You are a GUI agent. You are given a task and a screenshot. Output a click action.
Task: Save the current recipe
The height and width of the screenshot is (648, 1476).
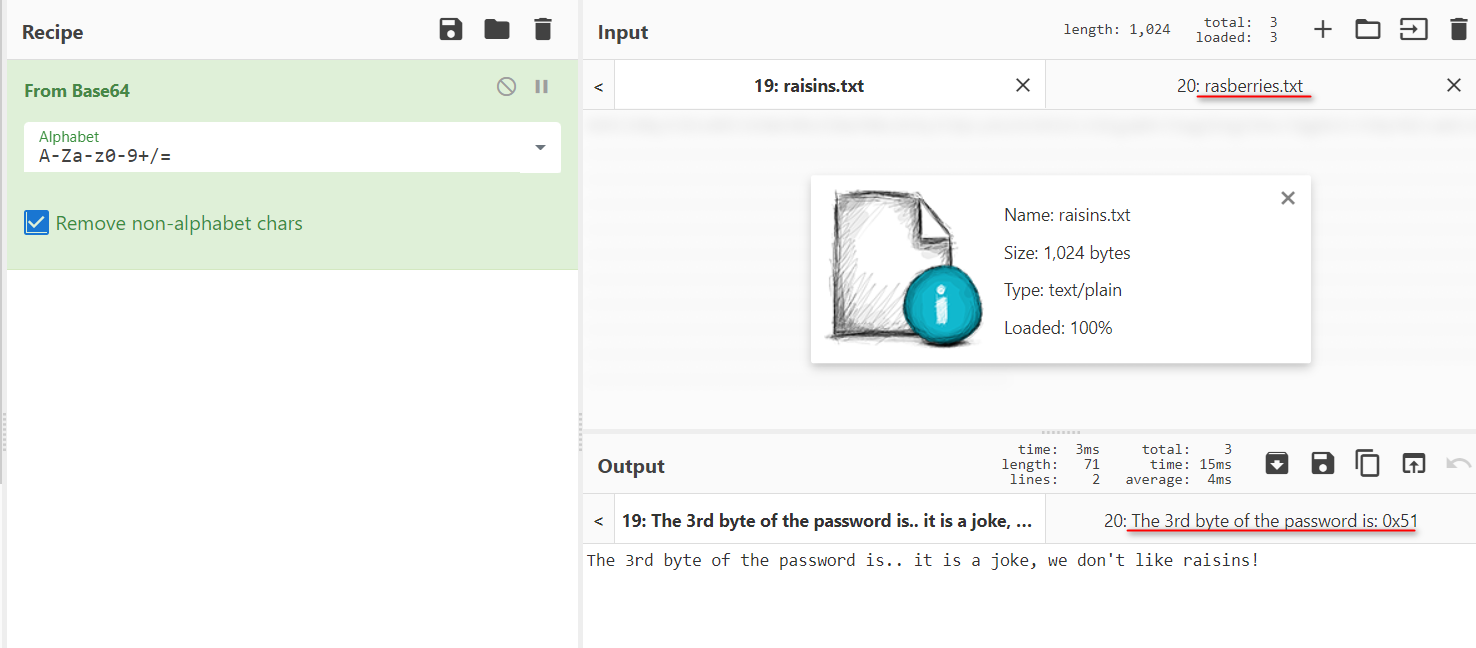click(x=451, y=30)
